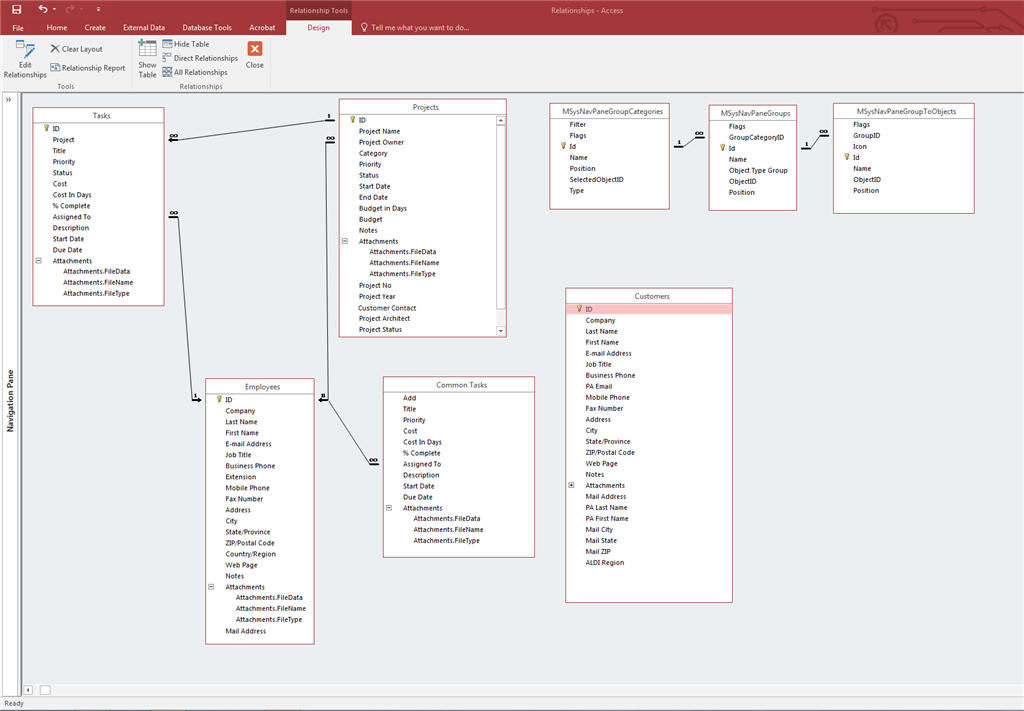Viewport: 1024px width, 711px height.
Task: Select MSysNavPaneGroupToObjects table title
Action: (904, 111)
